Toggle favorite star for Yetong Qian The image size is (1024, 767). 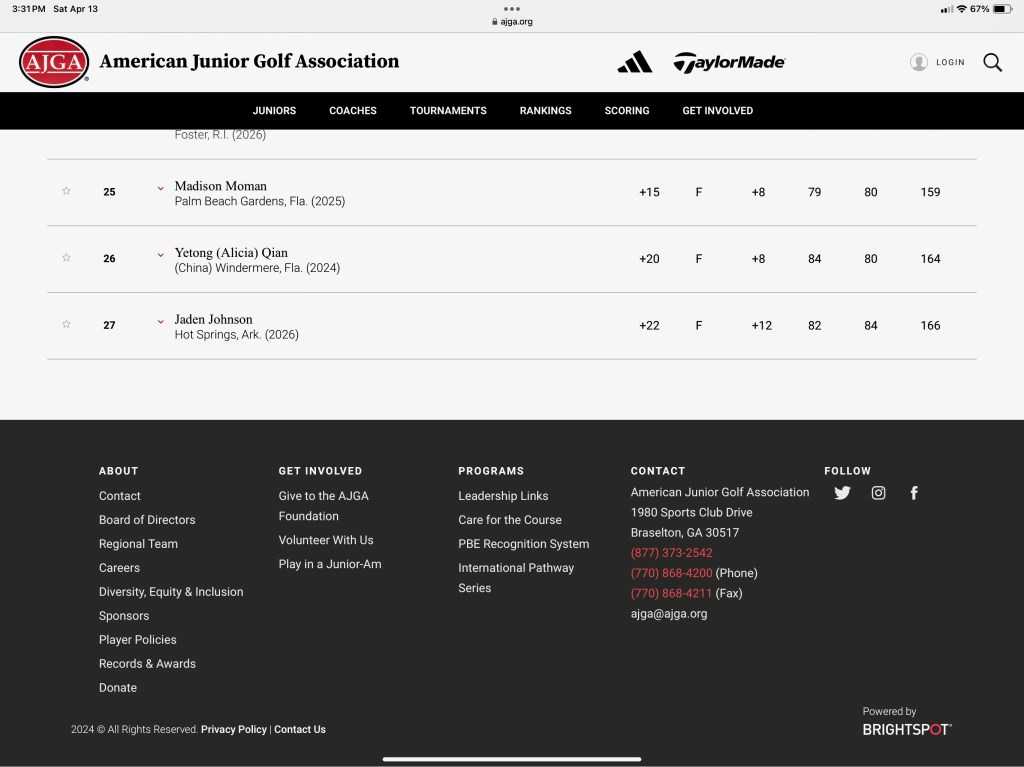[x=67, y=258]
